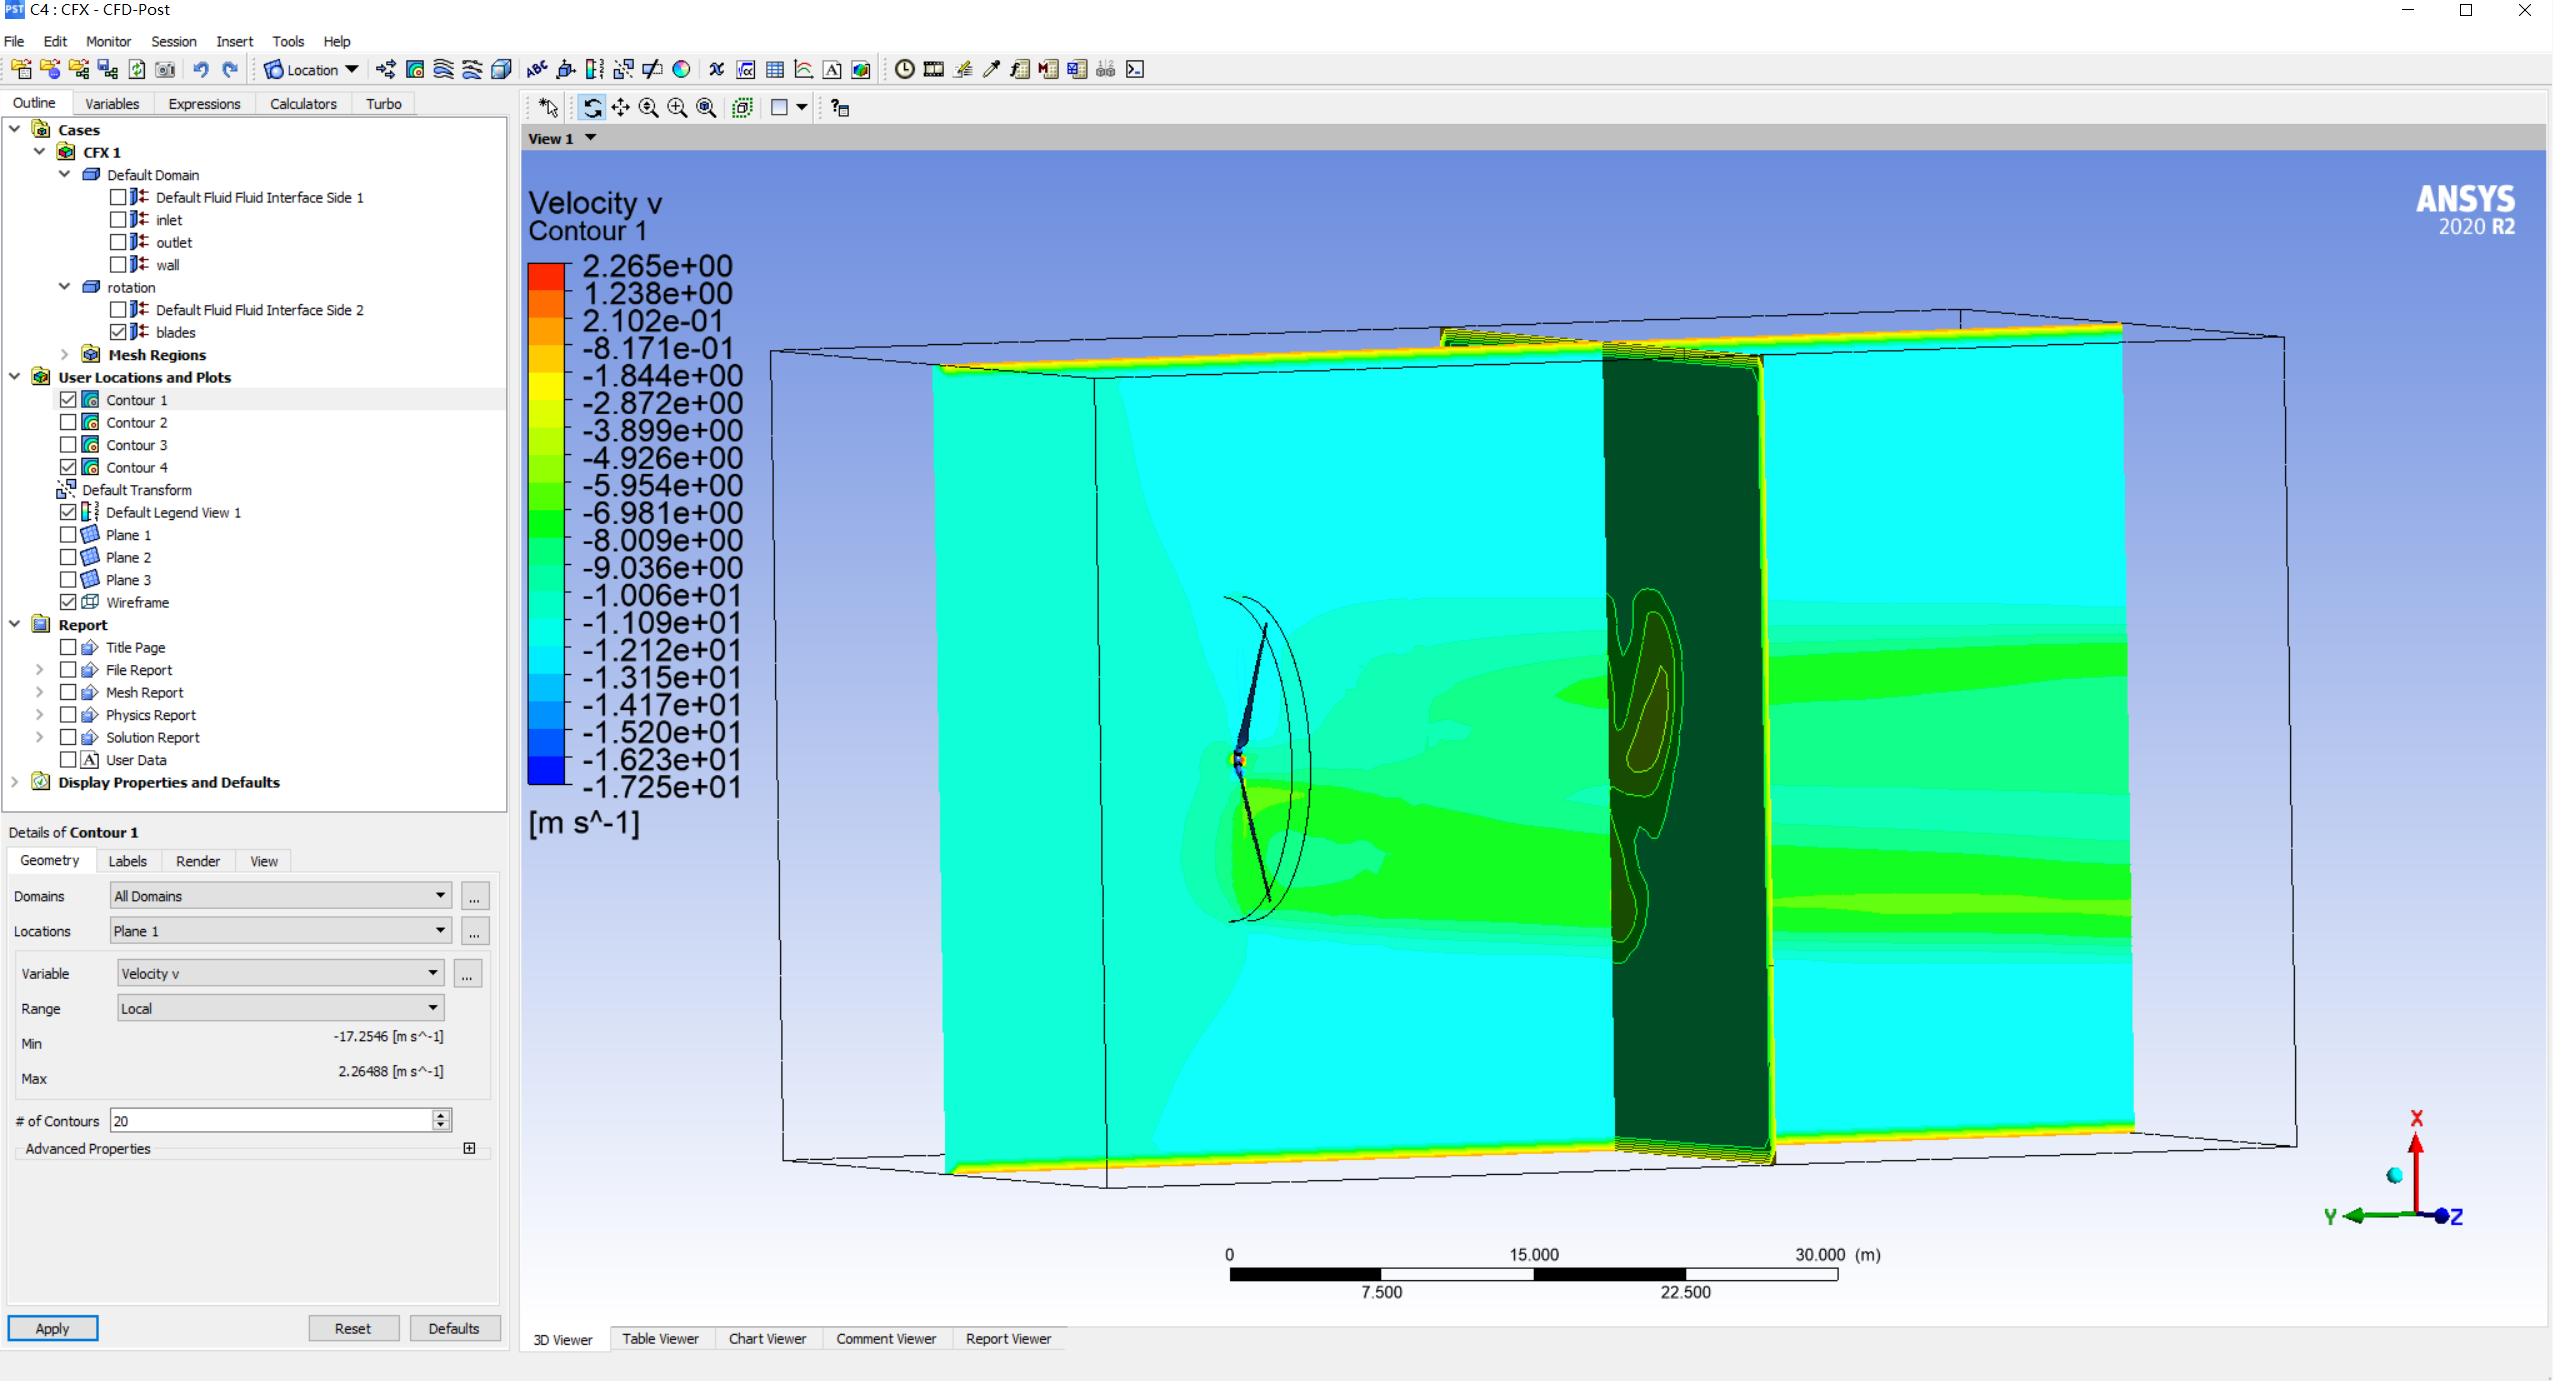
Task: Create a new Expression from the toolbar
Action: click(x=746, y=69)
